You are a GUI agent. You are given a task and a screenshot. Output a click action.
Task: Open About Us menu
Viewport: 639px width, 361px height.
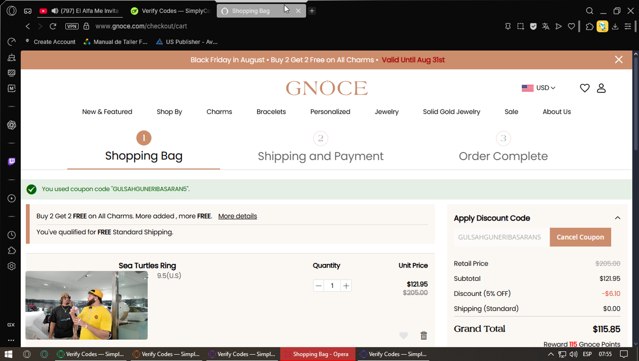tap(557, 112)
